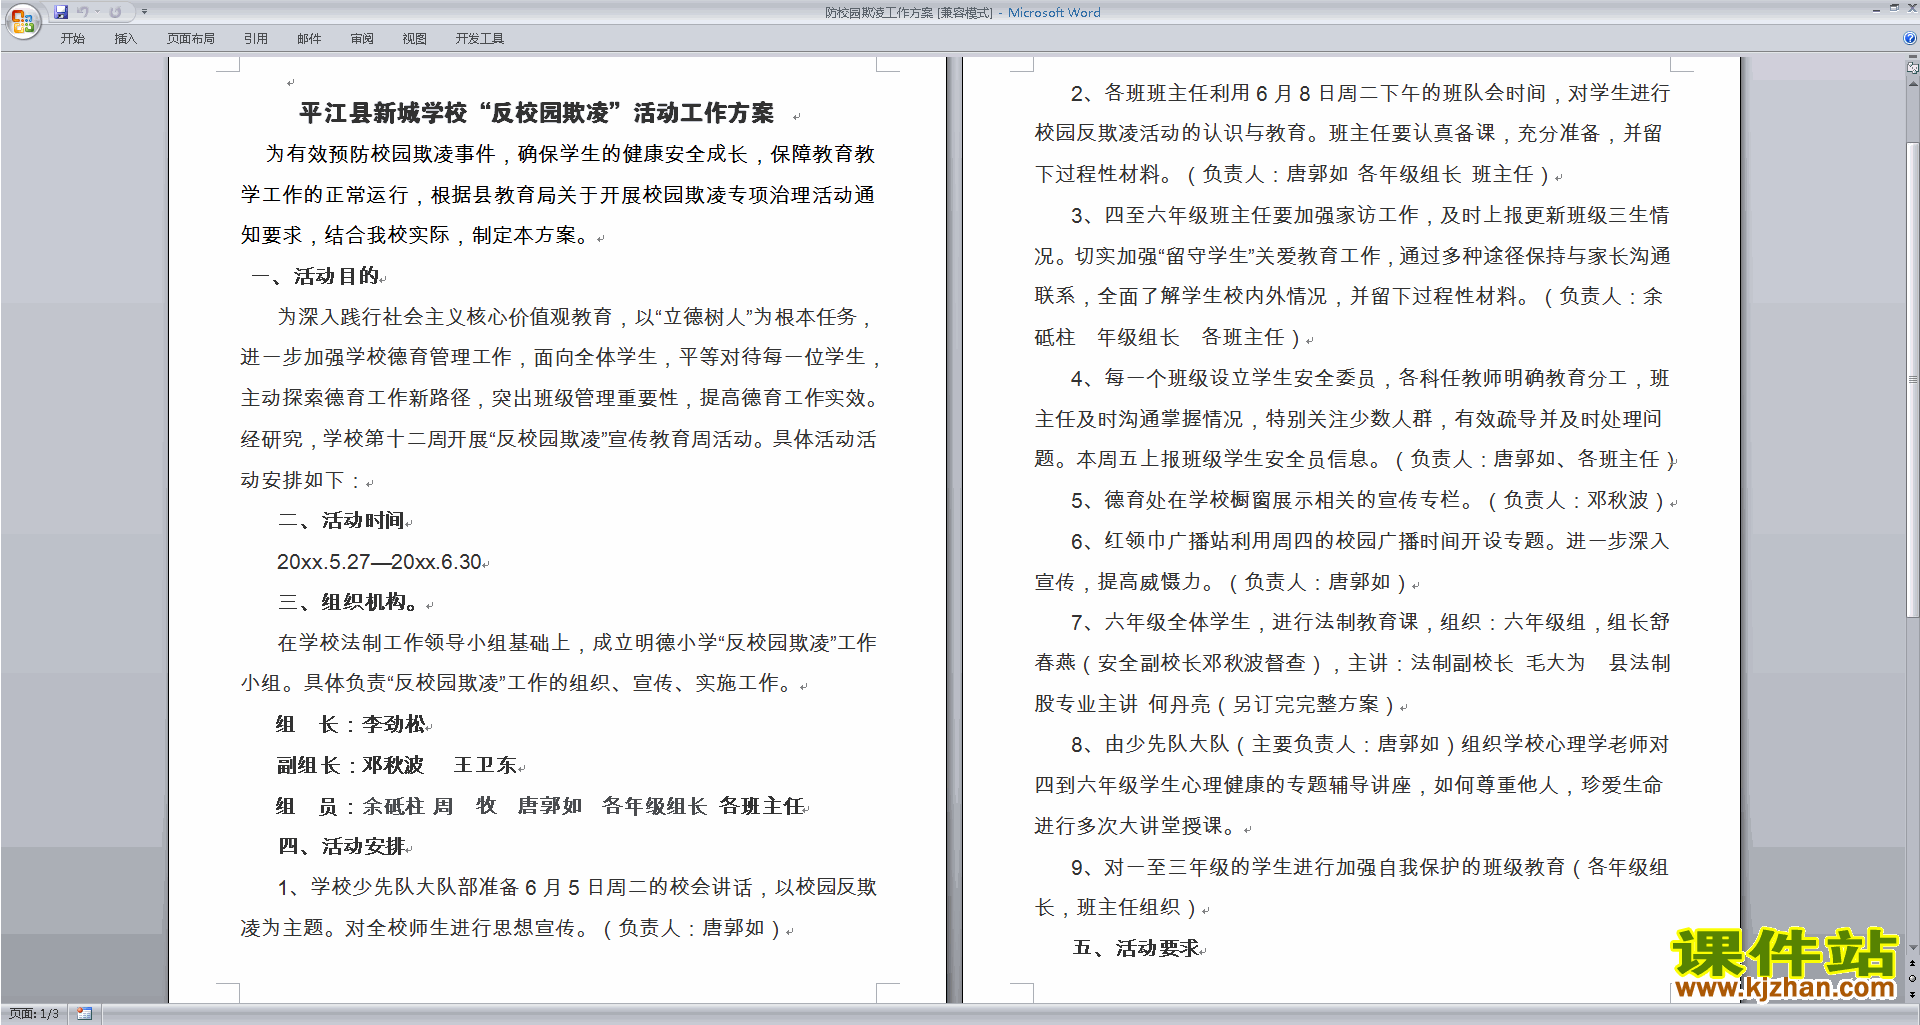
Task: Click the 页面: 1/3 status bar indicator
Action: (34, 1014)
